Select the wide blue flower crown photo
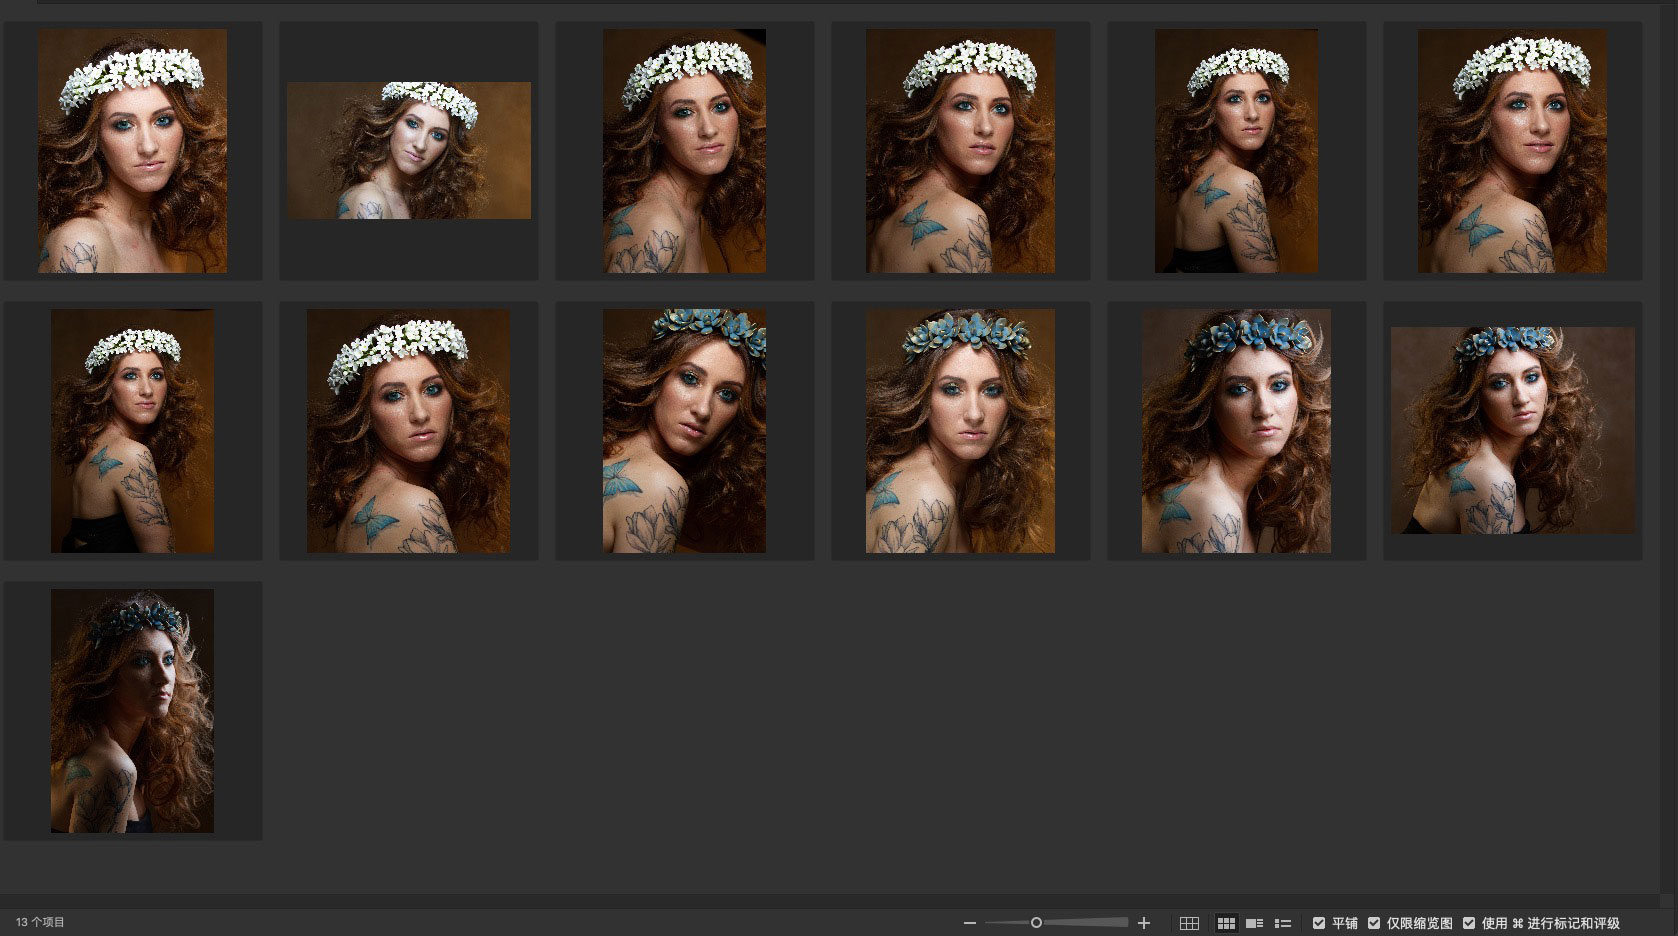 [1512, 431]
